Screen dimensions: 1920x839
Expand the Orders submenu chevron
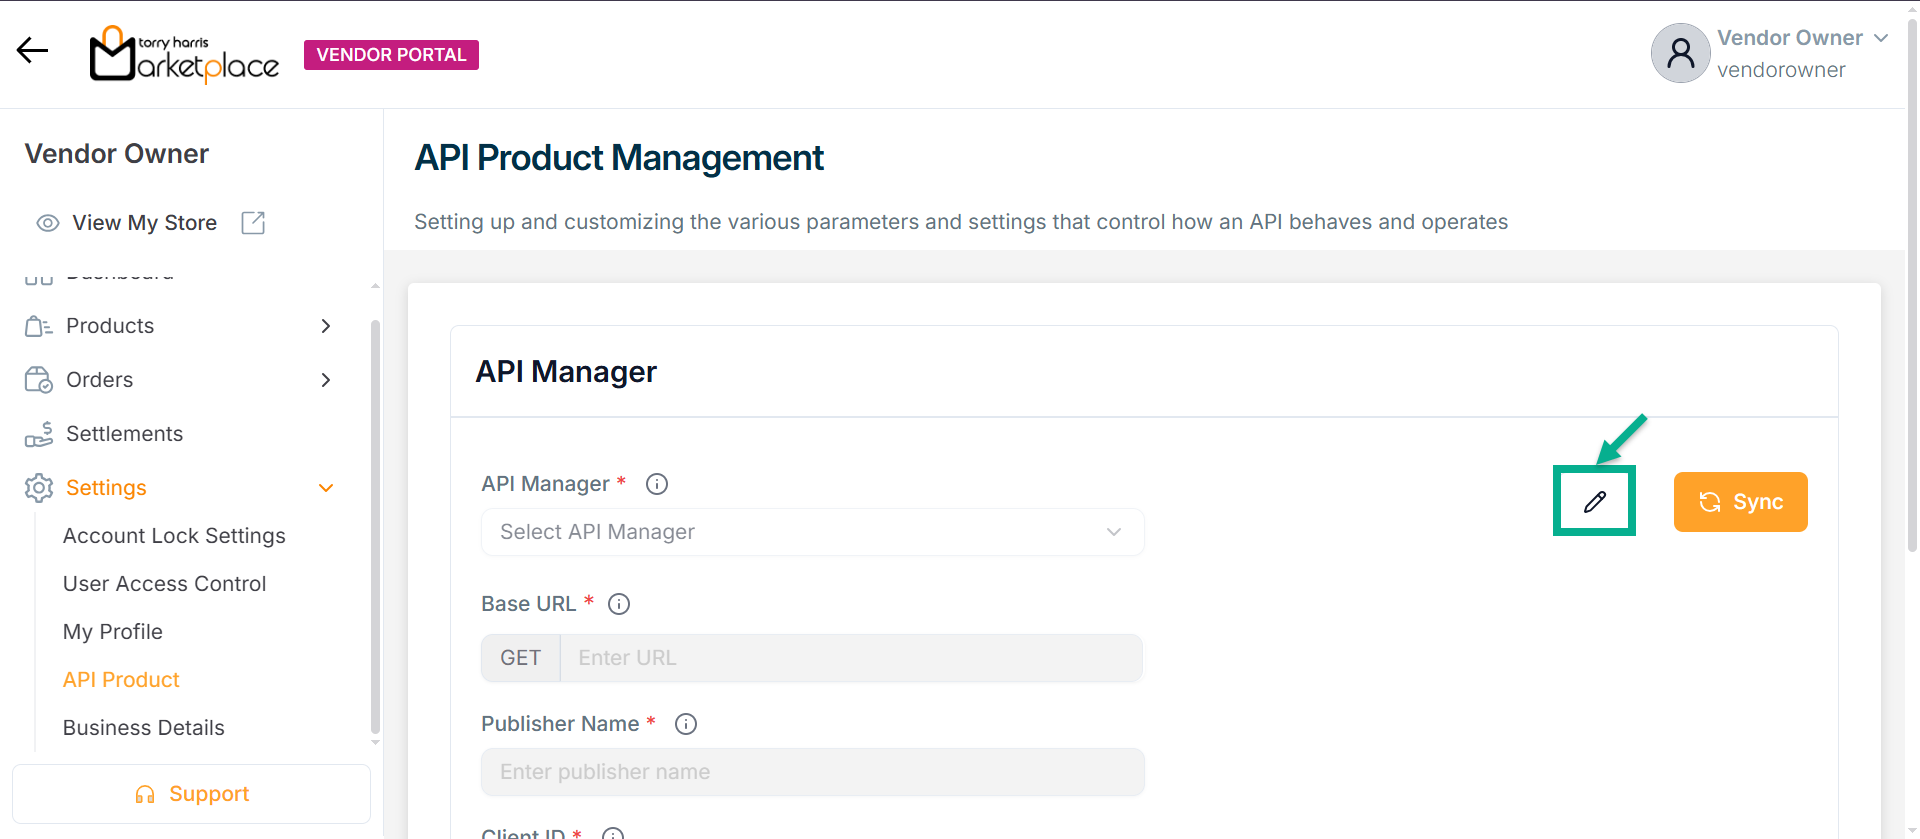pyautogui.click(x=325, y=380)
